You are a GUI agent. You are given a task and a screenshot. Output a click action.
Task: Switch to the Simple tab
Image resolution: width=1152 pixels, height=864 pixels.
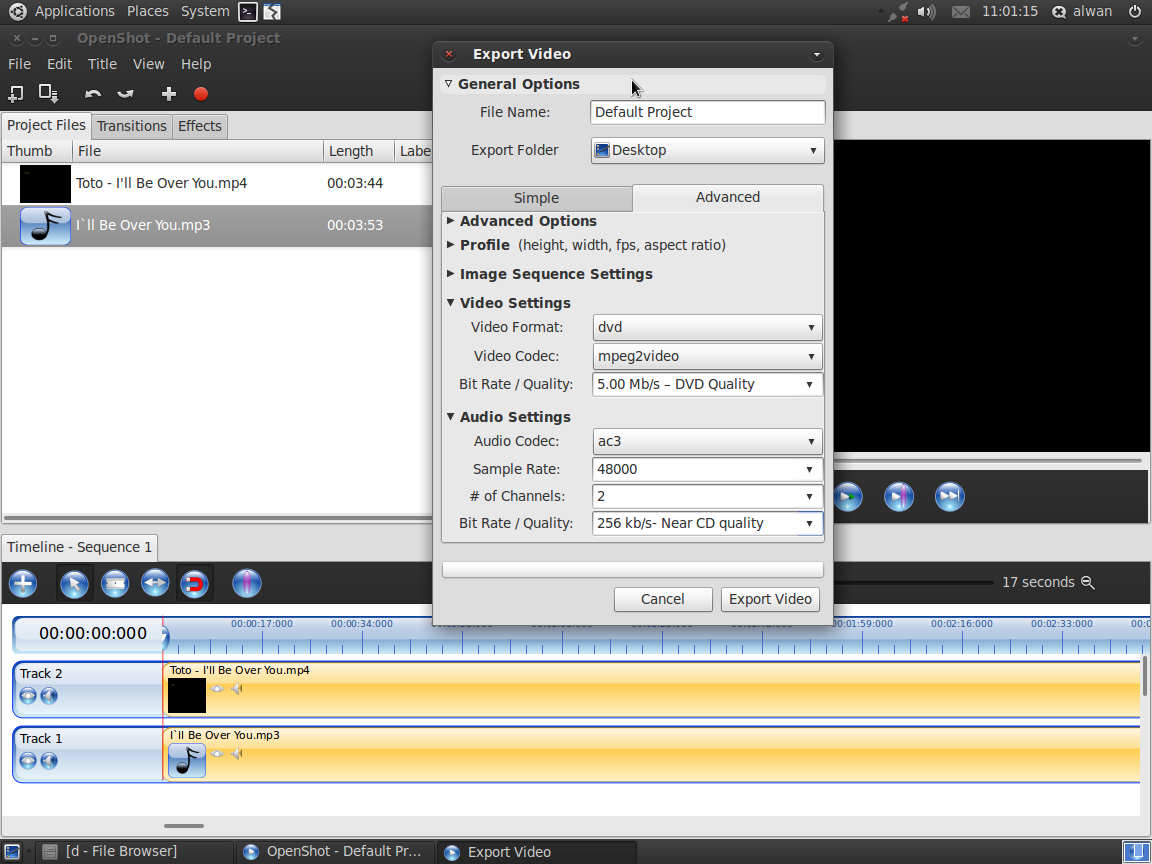tap(536, 198)
